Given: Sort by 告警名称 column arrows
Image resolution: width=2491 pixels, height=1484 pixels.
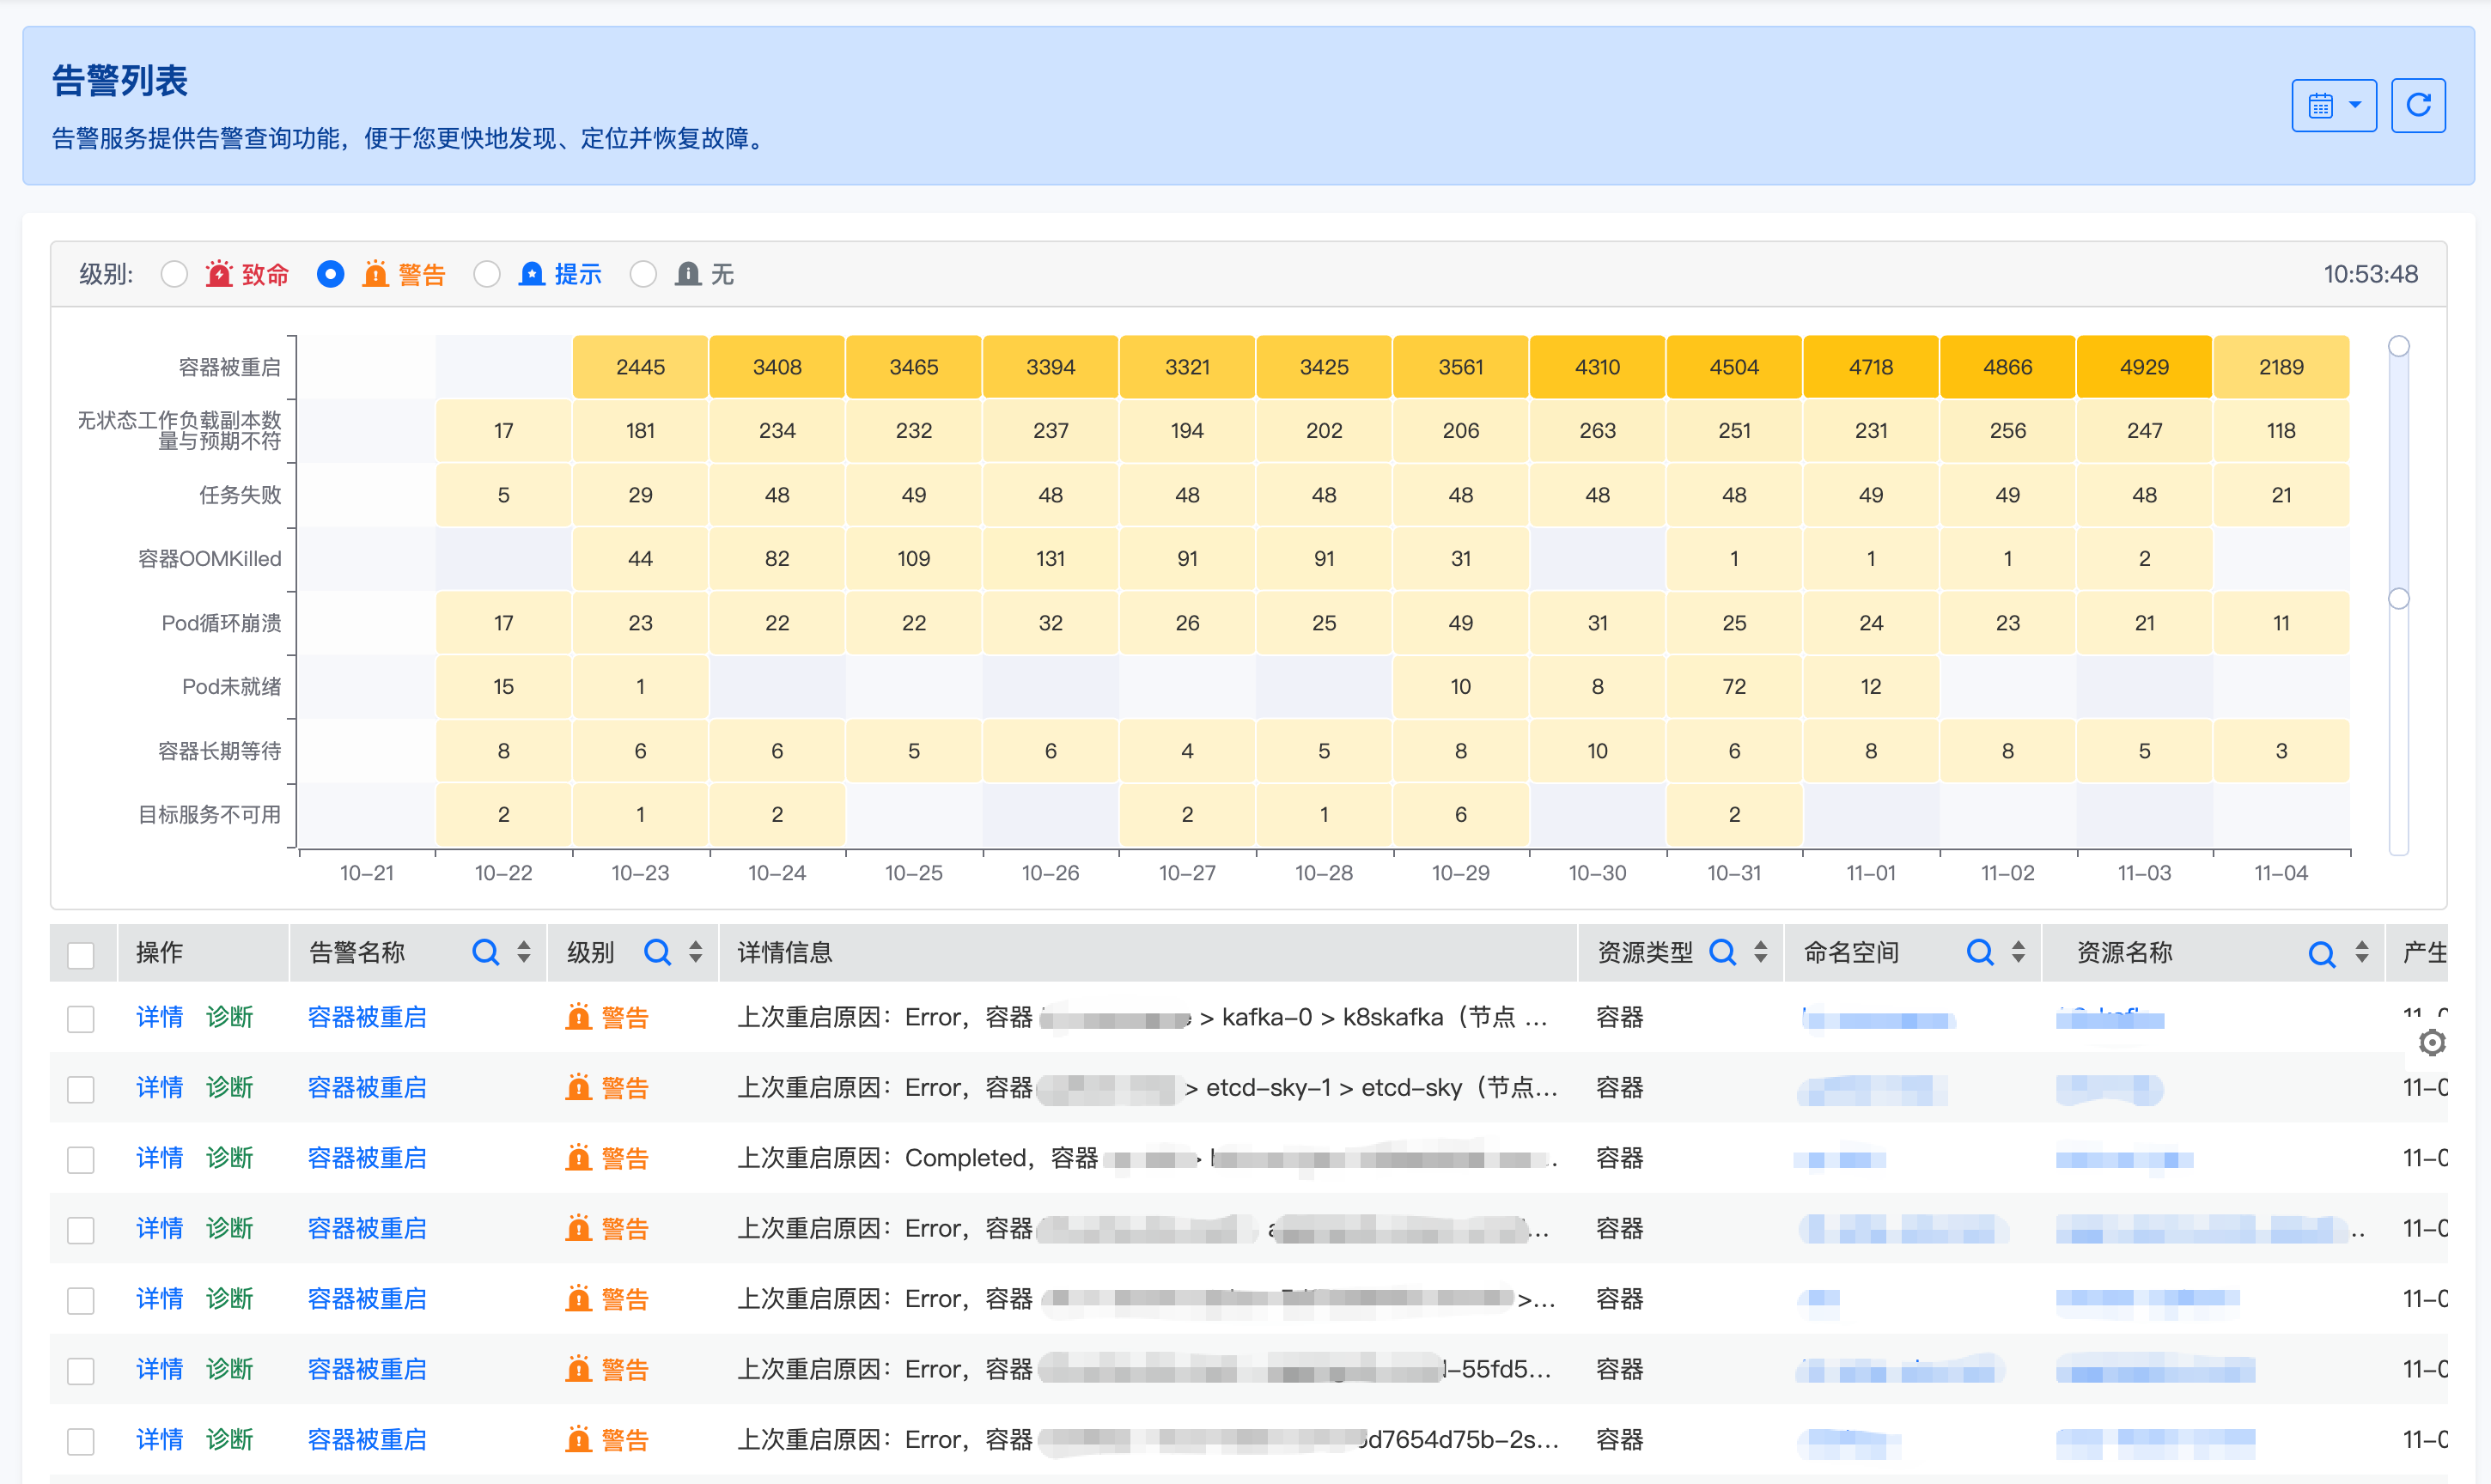Looking at the screenshot, I should coord(524,952).
